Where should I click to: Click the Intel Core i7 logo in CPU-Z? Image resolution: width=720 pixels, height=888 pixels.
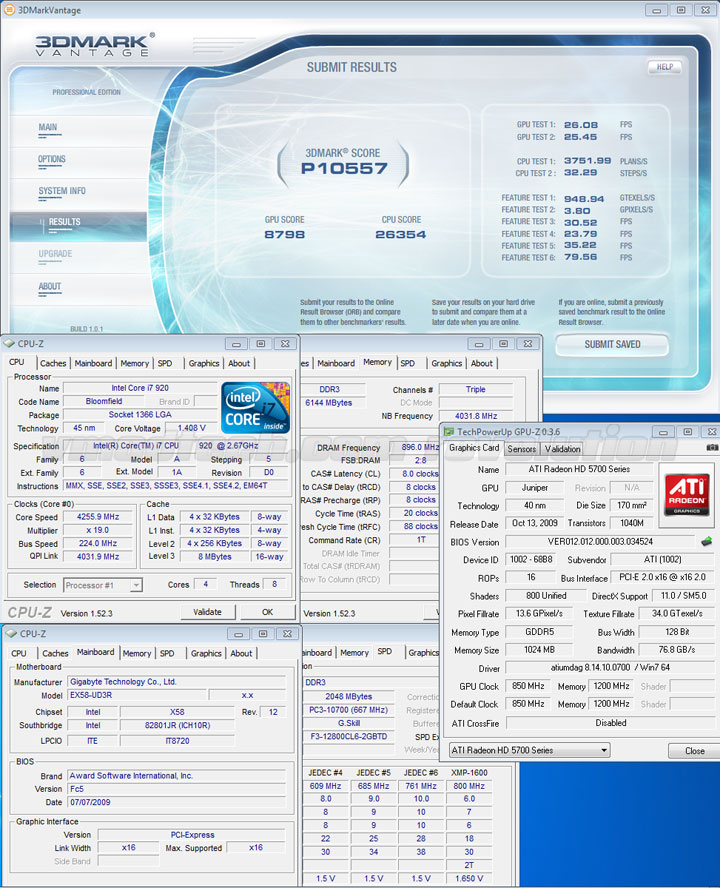[x=255, y=408]
